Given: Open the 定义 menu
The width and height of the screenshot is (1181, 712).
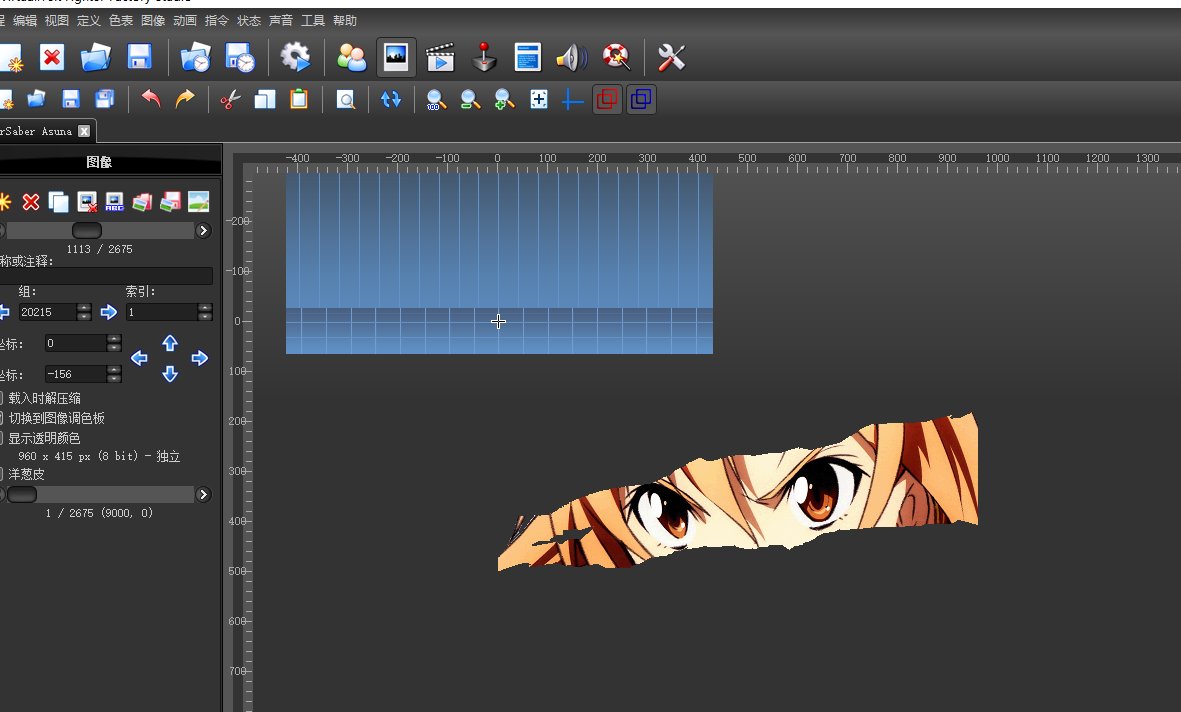Looking at the screenshot, I should pyautogui.click(x=88, y=20).
